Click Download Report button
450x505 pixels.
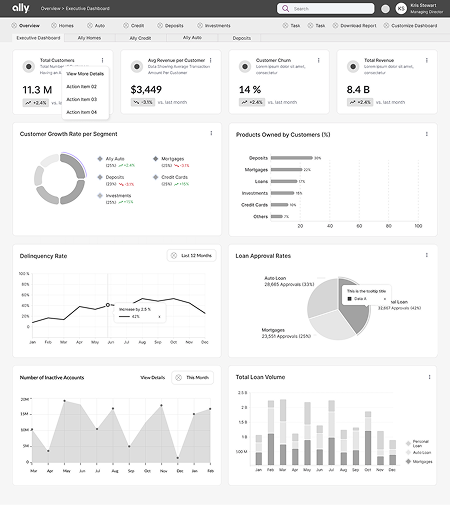pyautogui.click(x=355, y=26)
